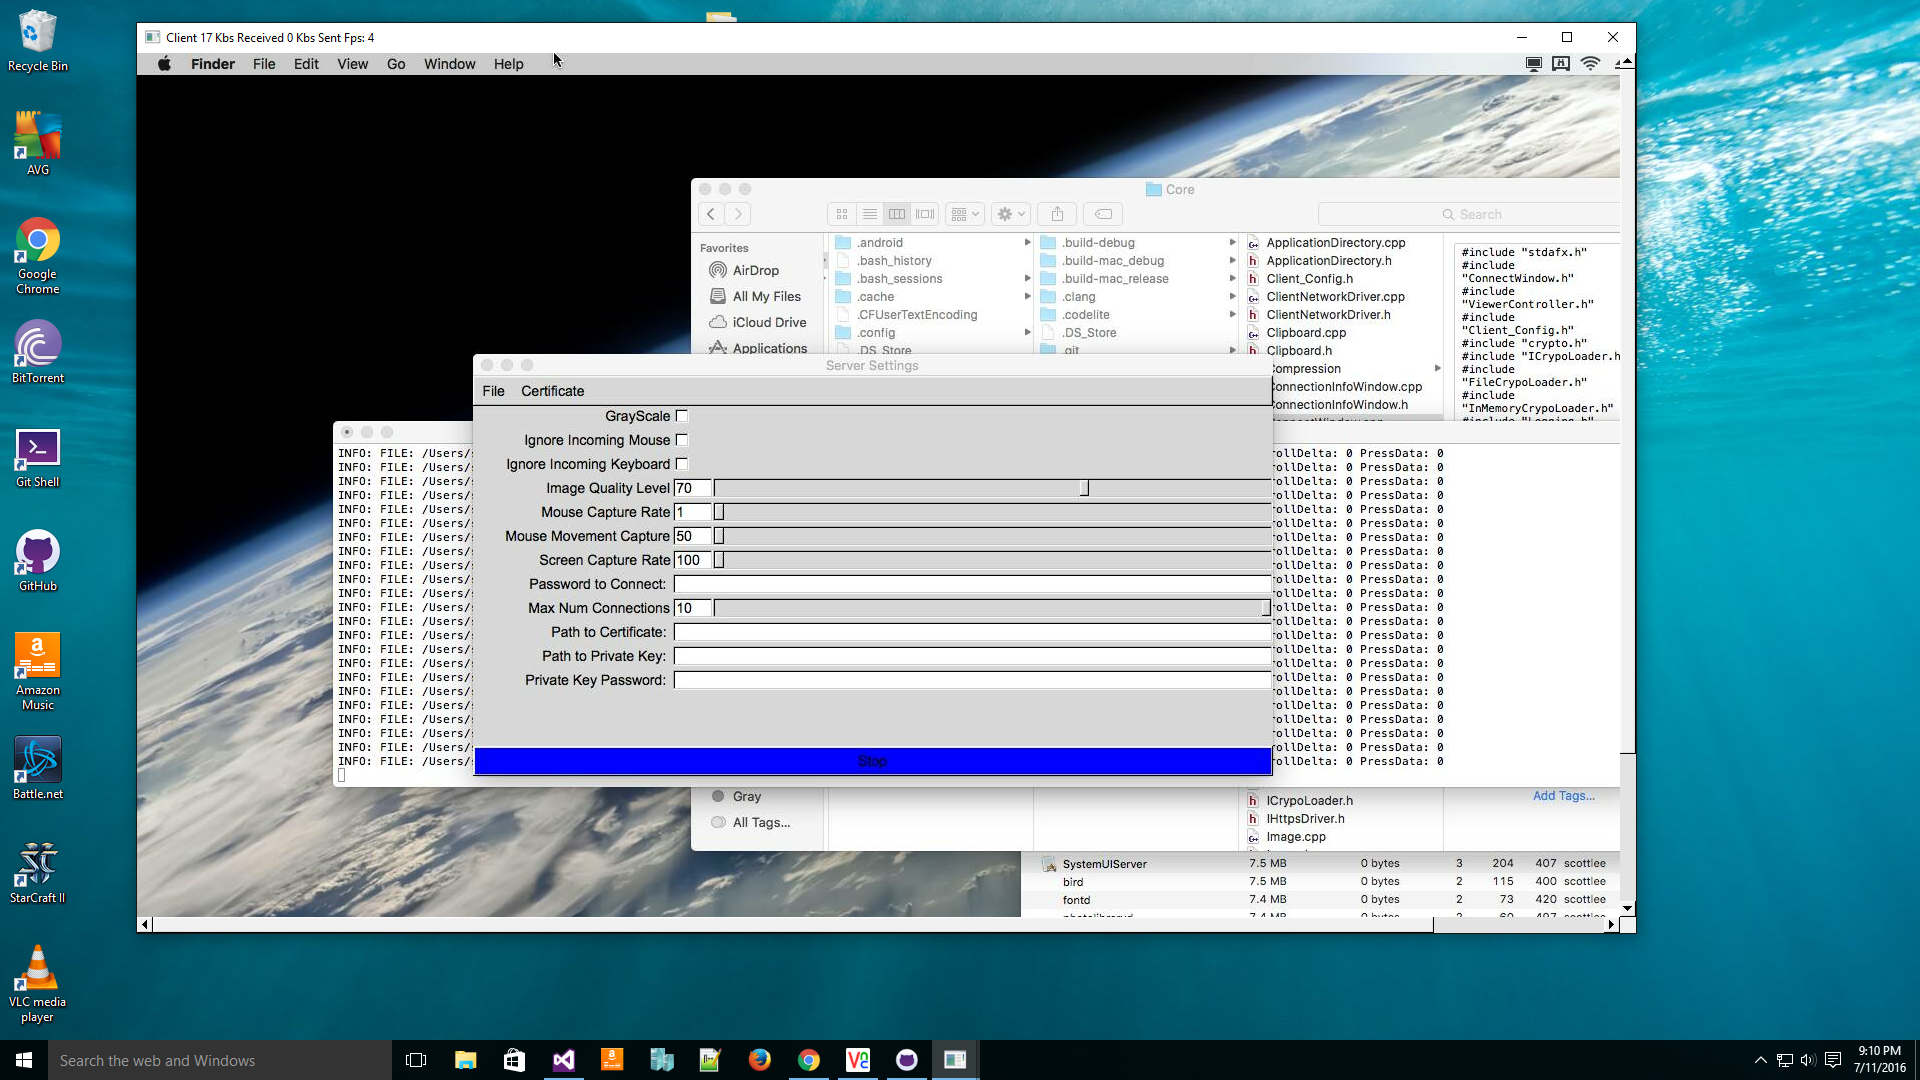Open the Finder action gear dropdown
1920x1080 pixels.
1011,214
